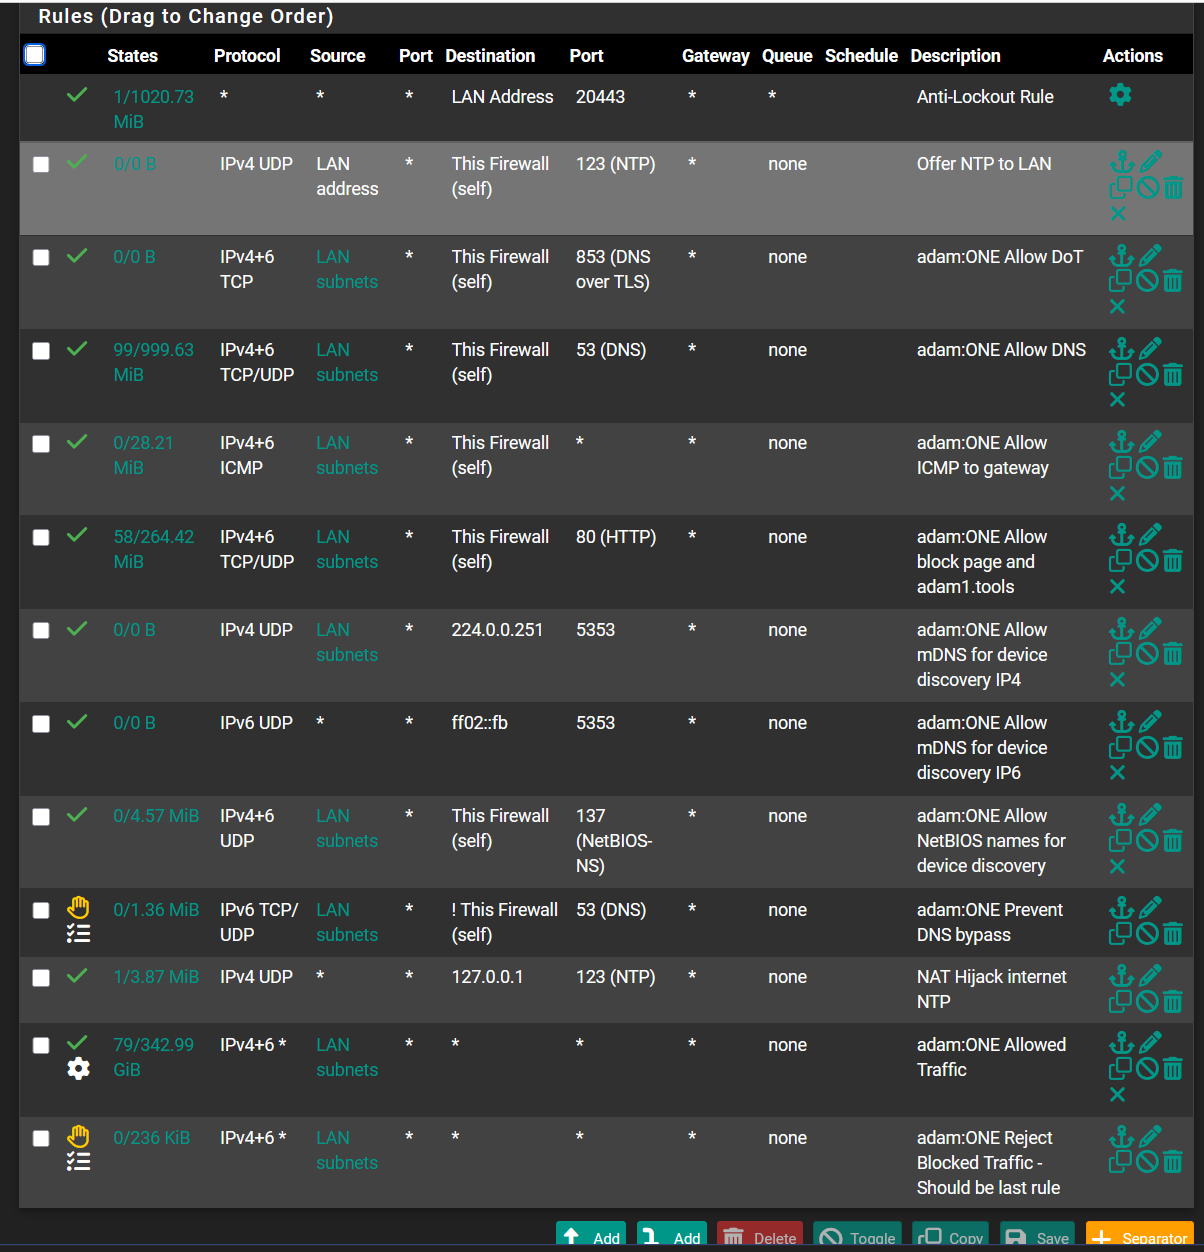Click the anchor icon on "Prevent DNS bypass" rule

[1121, 907]
